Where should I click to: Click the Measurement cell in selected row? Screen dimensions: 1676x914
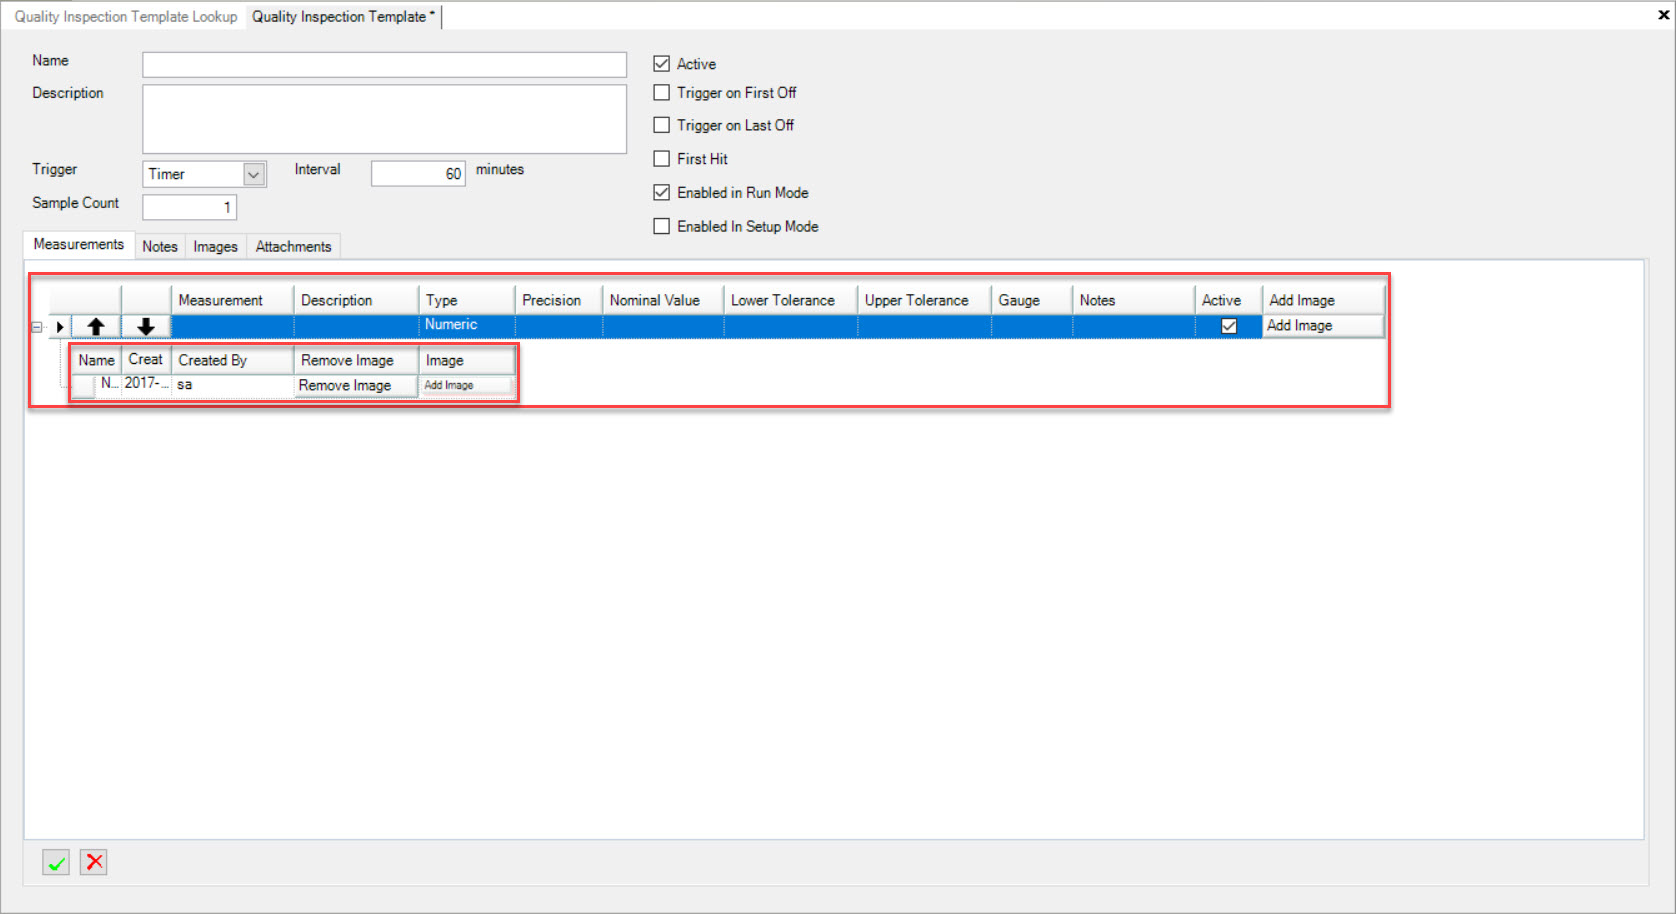click(x=232, y=326)
